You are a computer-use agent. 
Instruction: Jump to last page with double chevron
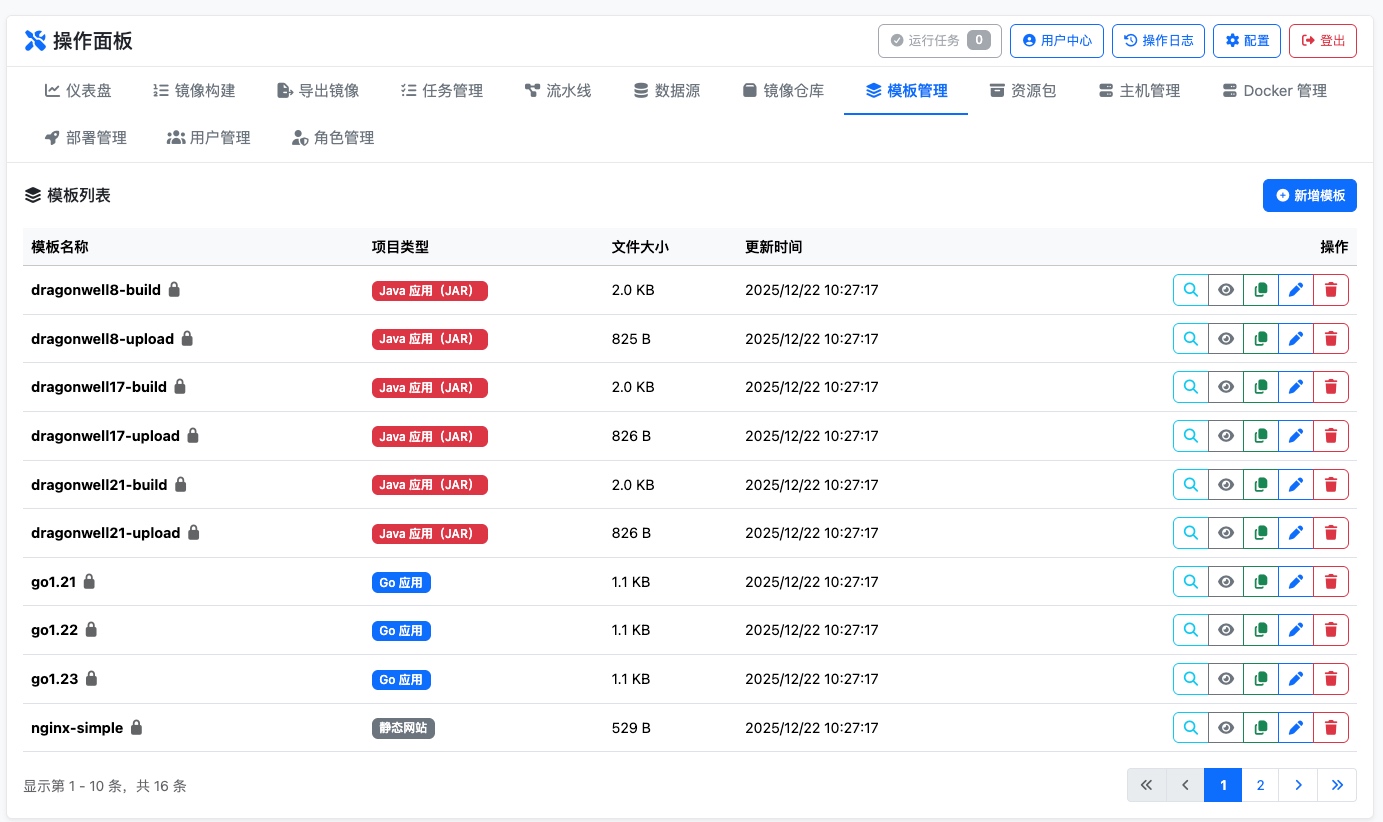pos(1337,785)
